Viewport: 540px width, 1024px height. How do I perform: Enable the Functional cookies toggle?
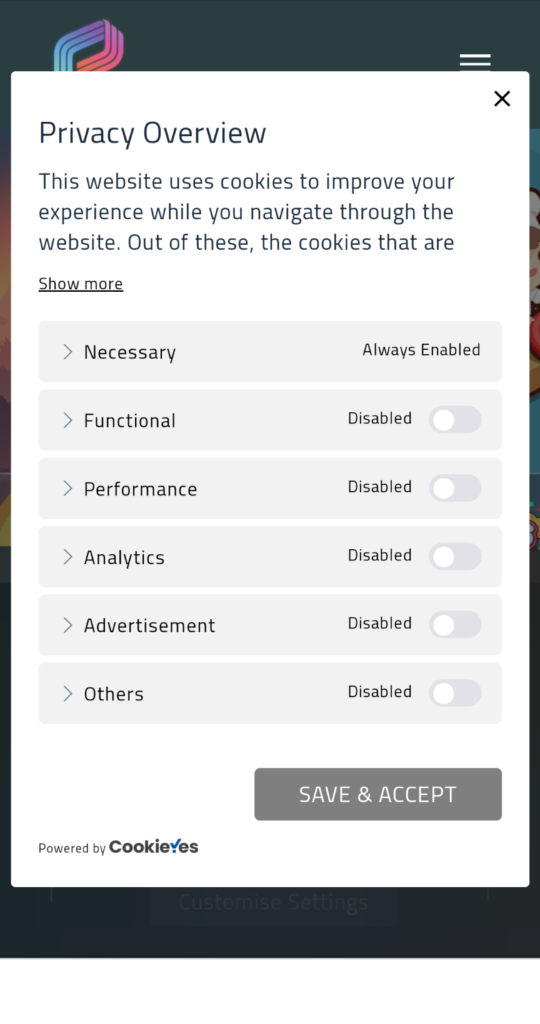455,419
